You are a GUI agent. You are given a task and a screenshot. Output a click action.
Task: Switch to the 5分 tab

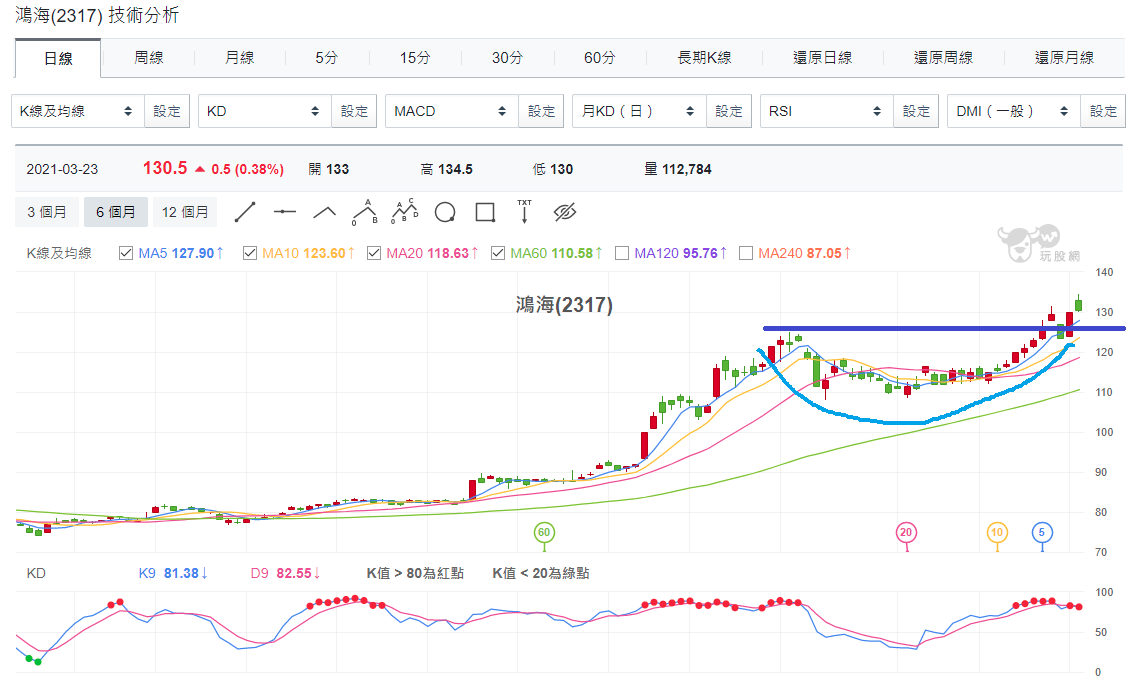point(327,57)
